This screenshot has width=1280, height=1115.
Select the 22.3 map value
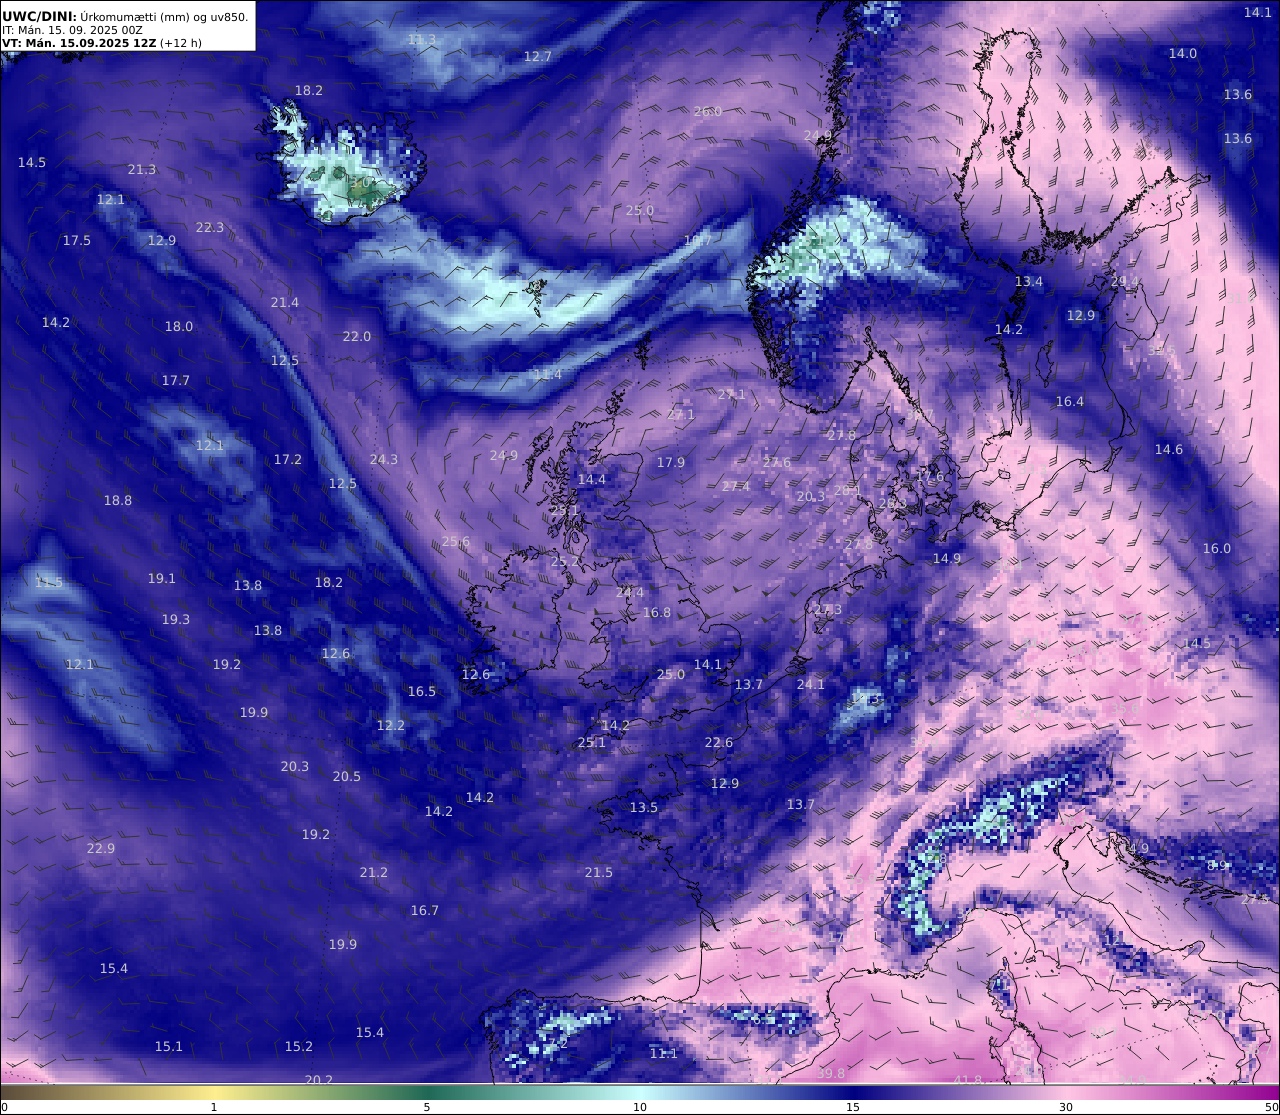[x=210, y=228]
